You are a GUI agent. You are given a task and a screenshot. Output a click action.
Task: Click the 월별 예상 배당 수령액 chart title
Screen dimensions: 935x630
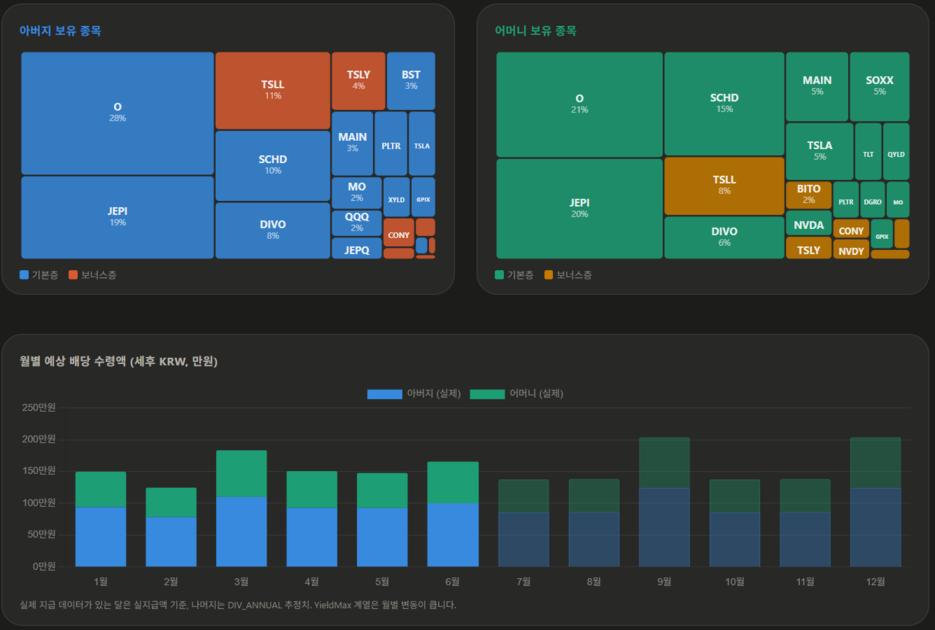119,361
